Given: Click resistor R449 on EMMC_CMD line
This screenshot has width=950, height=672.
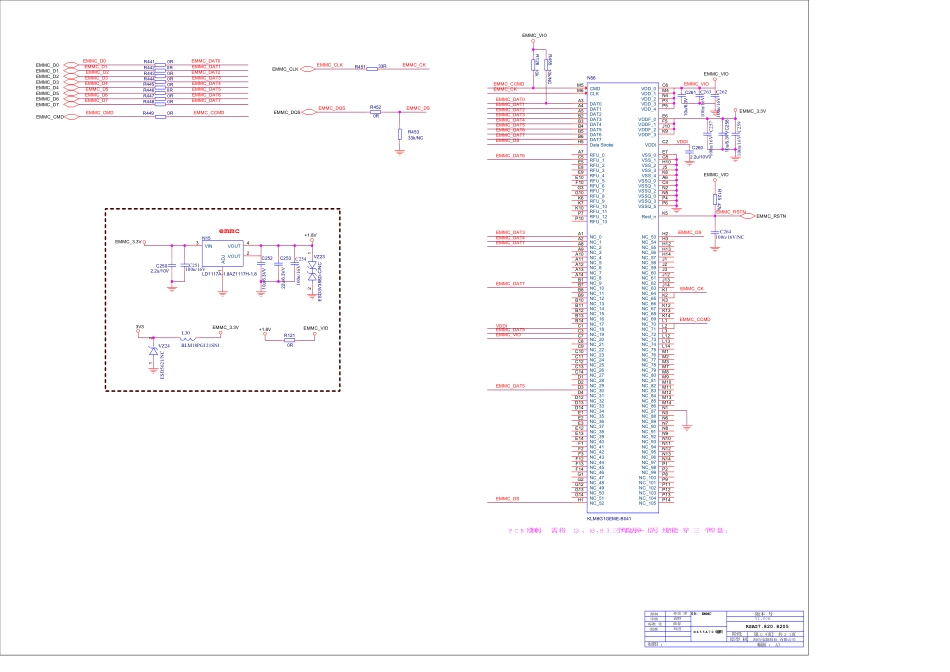Looking at the screenshot, I should (x=159, y=117).
